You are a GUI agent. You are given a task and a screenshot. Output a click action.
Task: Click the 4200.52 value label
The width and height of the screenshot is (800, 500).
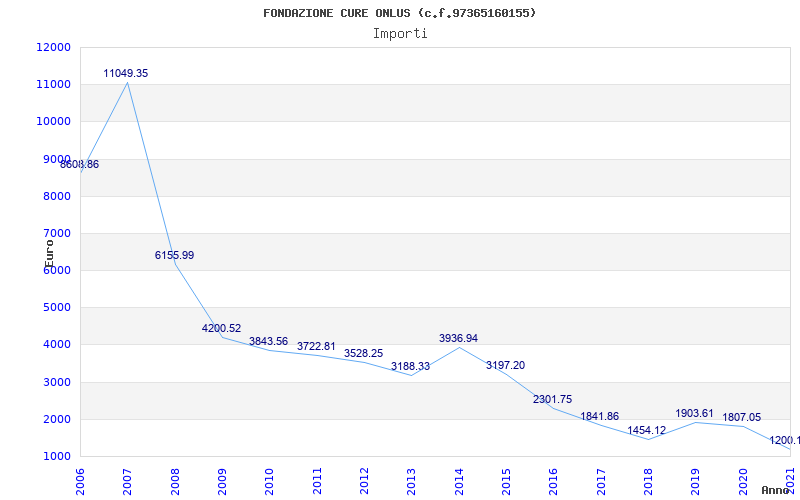point(221,329)
